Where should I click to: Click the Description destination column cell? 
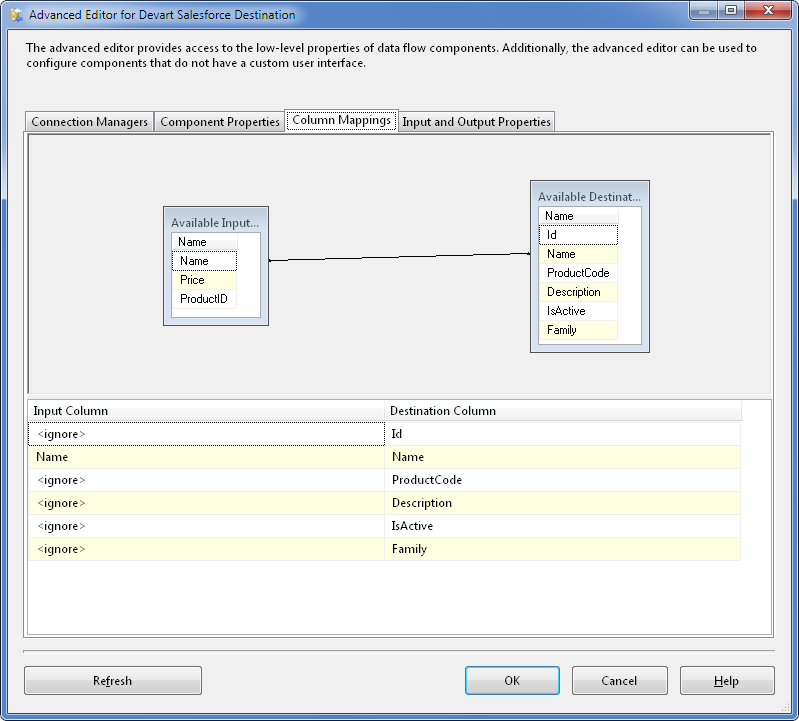click(563, 503)
